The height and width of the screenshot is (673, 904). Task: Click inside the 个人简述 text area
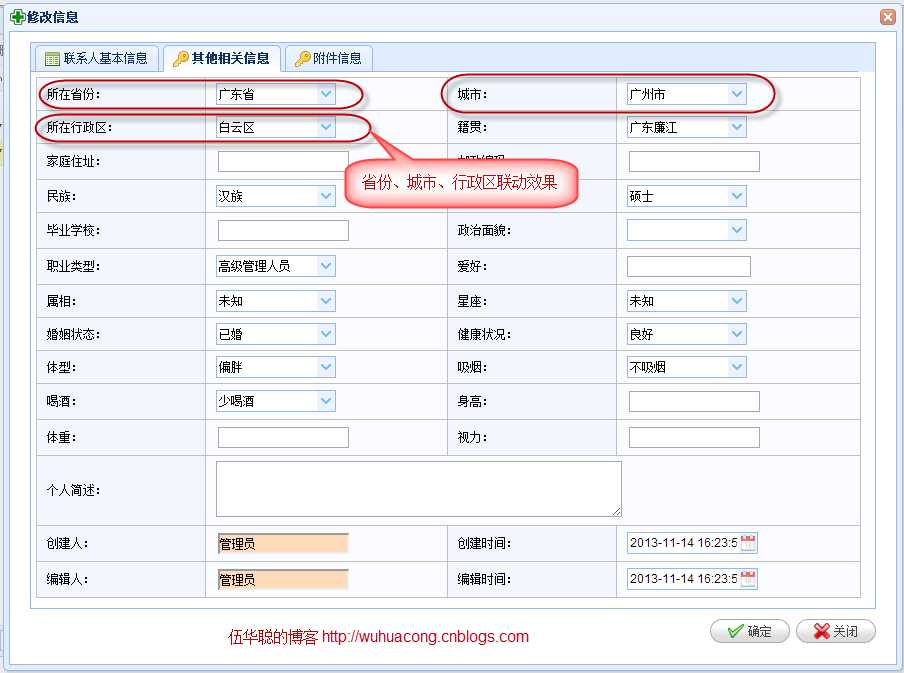coord(418,488)
